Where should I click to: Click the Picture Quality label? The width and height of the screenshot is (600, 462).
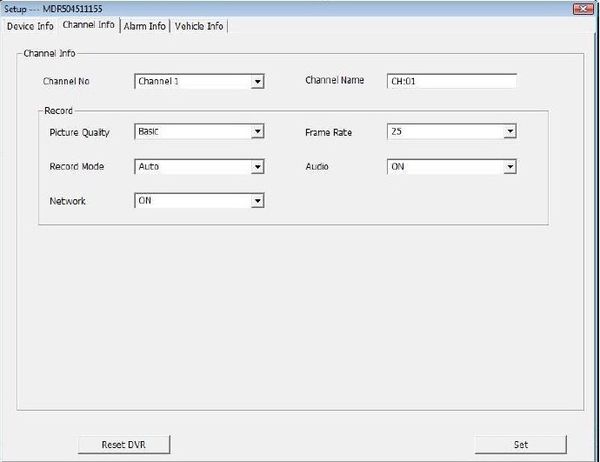tap(79, 132)
